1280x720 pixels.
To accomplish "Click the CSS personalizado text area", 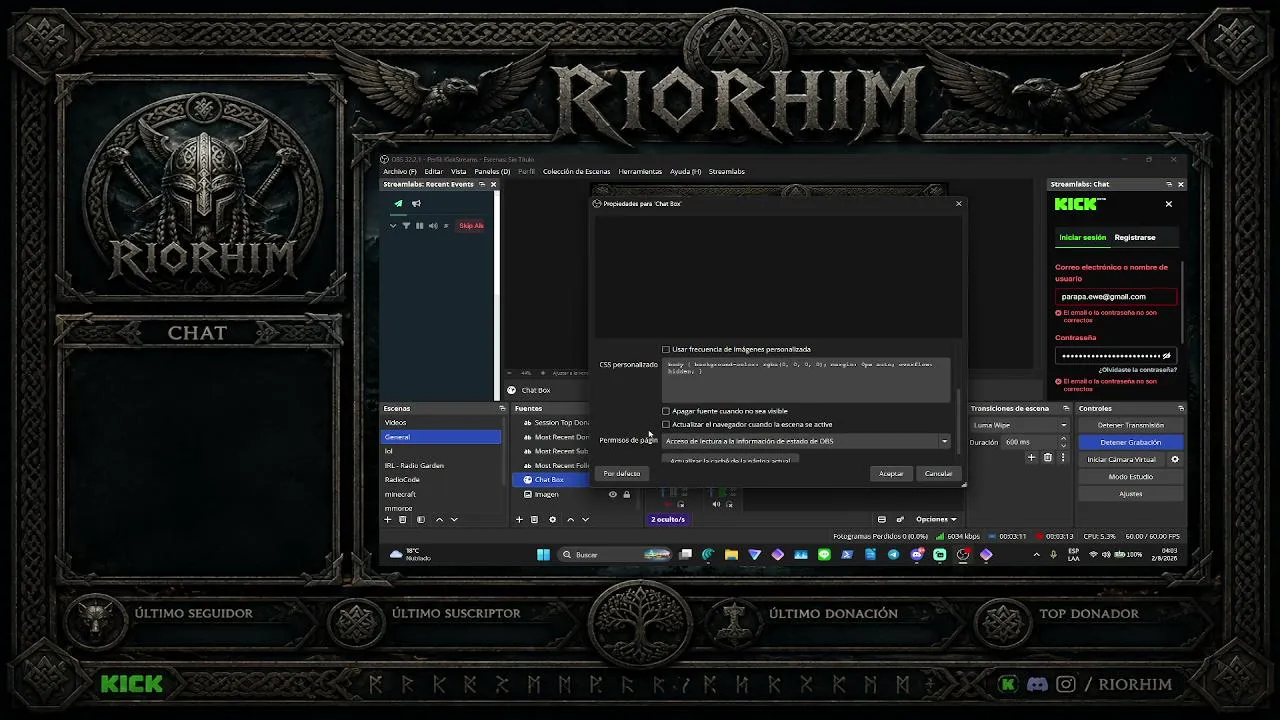I will 806,380.
